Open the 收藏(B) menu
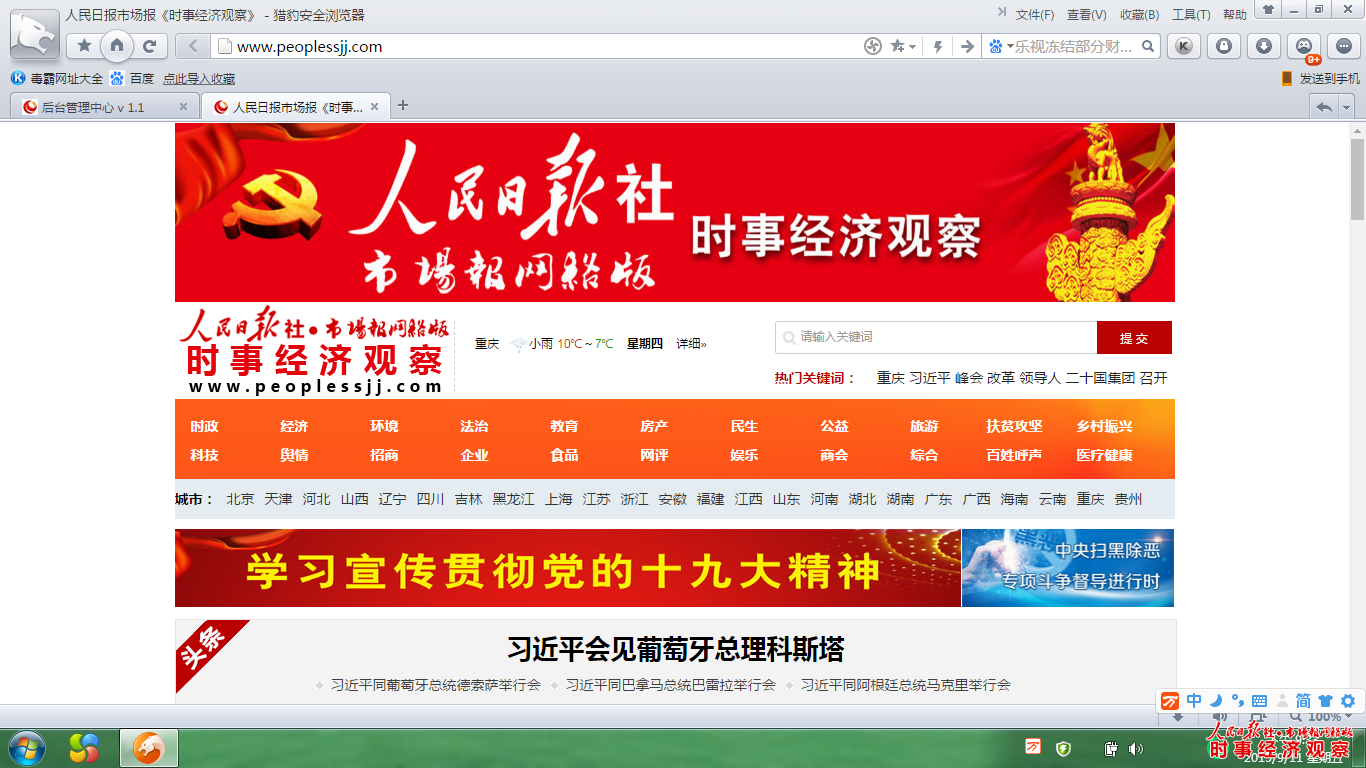 [1139, 15]
